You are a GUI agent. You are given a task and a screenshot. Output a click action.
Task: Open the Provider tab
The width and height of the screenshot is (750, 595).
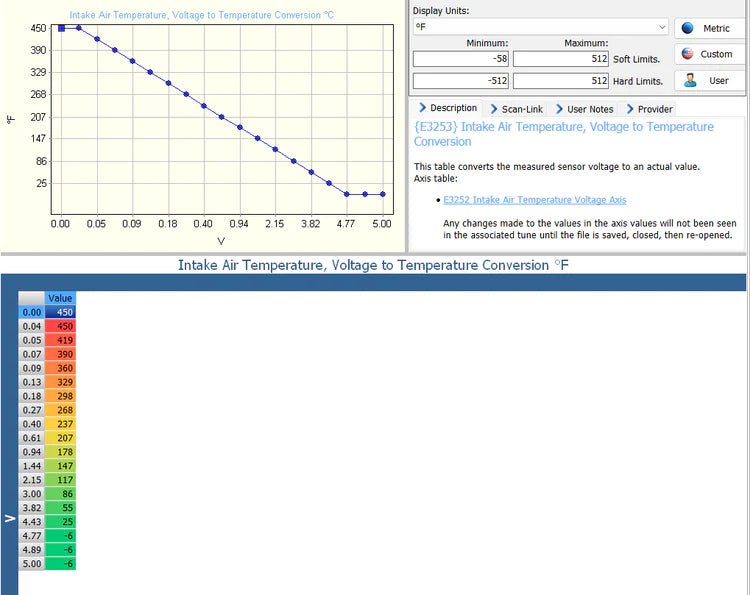(649, 108)
